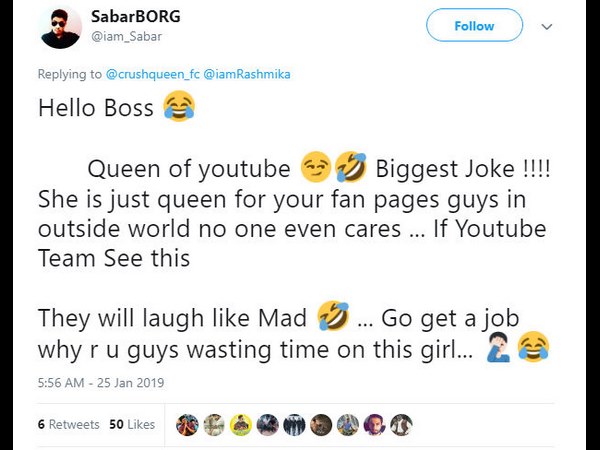
Task: Click the second liker avatar thumbnail
Action: (214, 424)
